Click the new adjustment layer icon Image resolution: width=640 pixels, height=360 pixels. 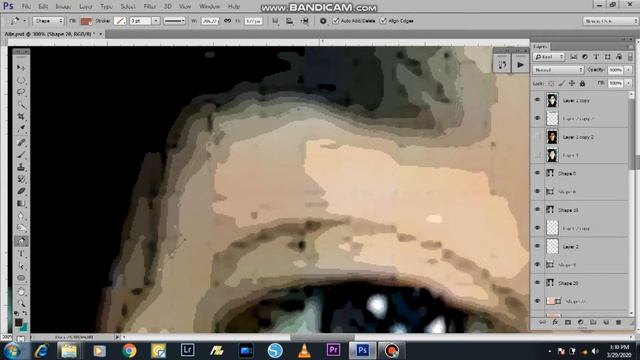pos(580,322)
